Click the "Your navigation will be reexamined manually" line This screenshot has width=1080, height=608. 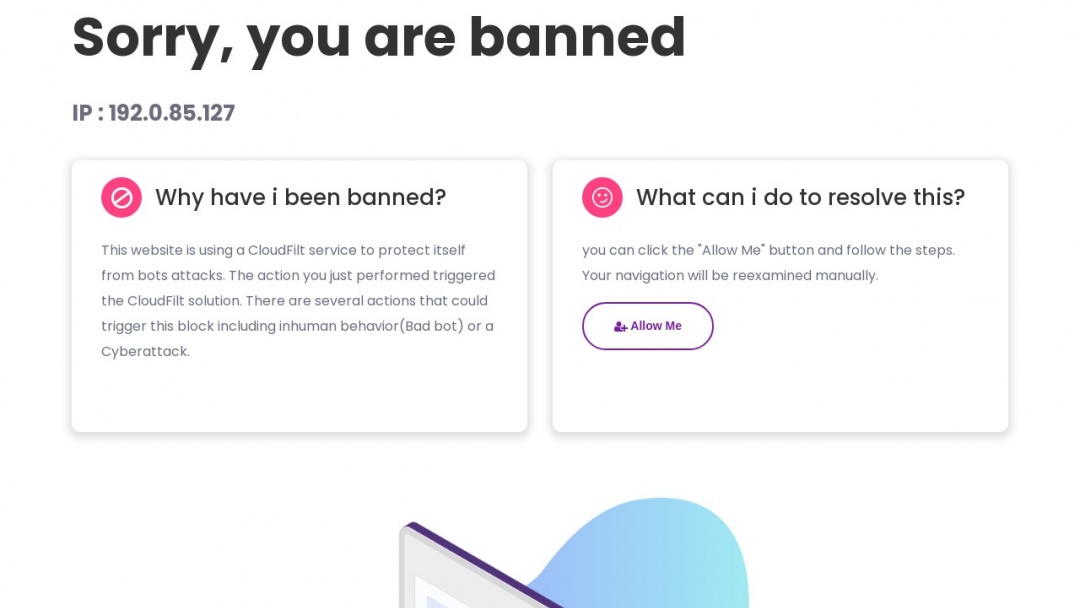pos(730,276)
